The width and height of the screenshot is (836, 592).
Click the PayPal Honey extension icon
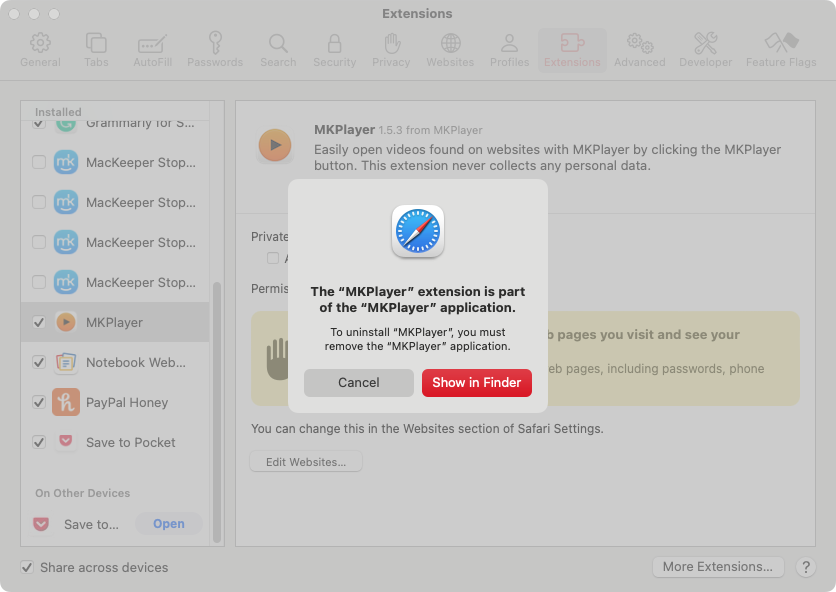pos(66,402)
